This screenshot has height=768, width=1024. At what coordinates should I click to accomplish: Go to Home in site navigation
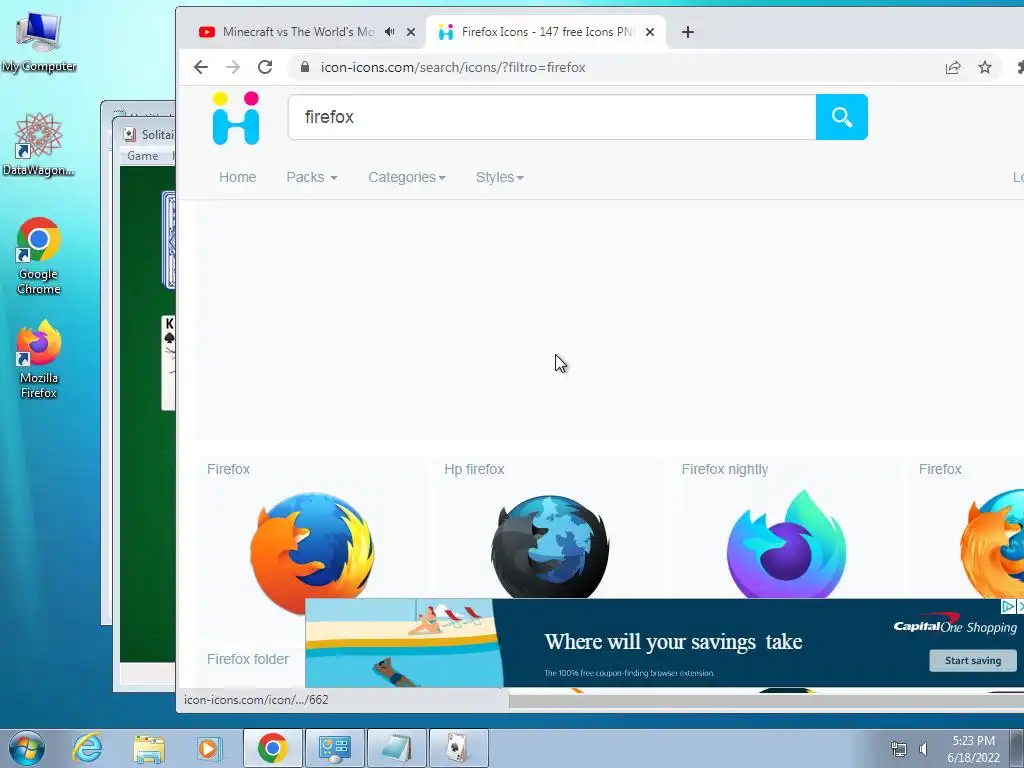click(x=238, y=177)
